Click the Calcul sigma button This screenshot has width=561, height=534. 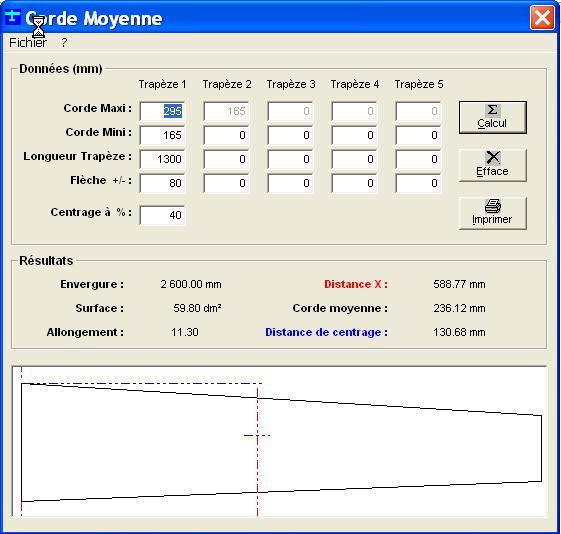click(493, 118)
